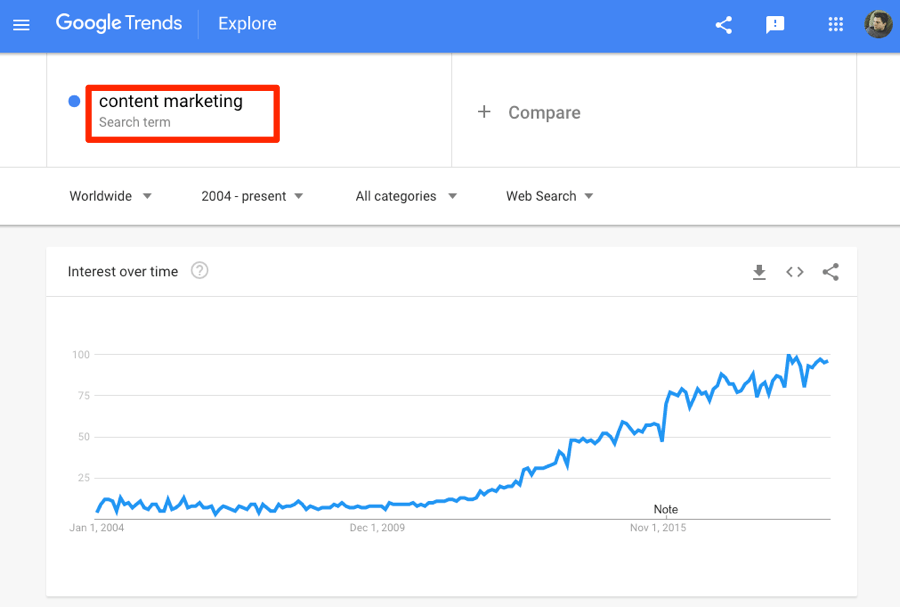The image size is (900, 607).
Task: Click the plus icon beside Compare
Action: [484, 111]
